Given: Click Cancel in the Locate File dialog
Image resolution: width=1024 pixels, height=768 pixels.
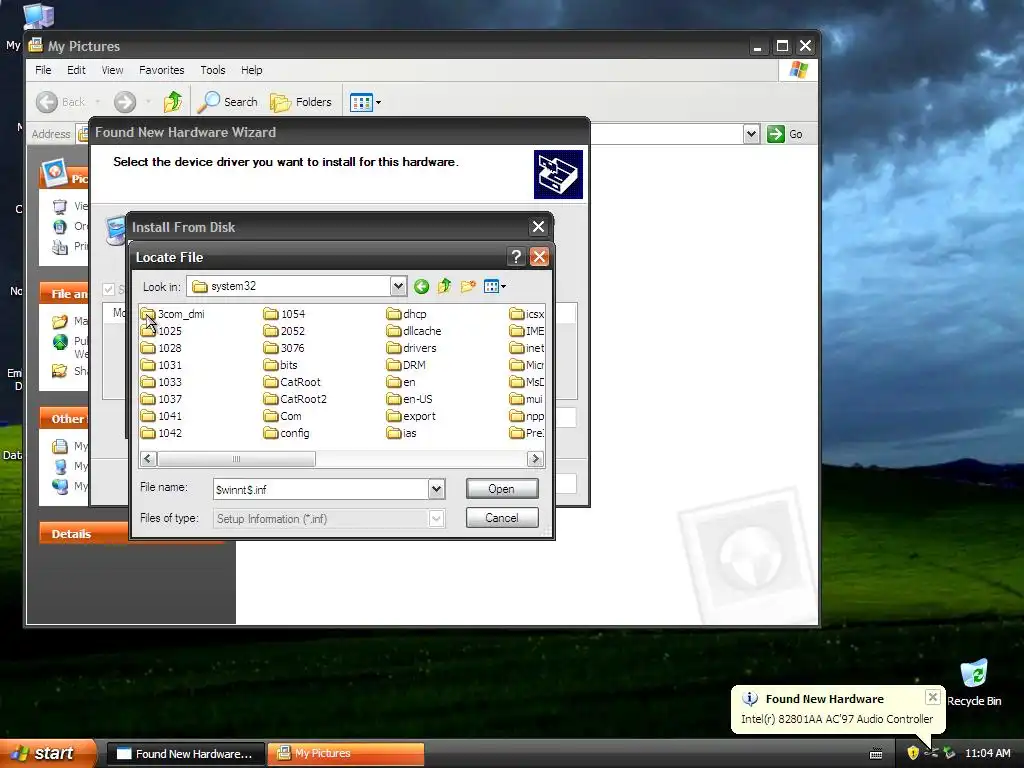Looking at the screenshot, I should coord(502,518).
